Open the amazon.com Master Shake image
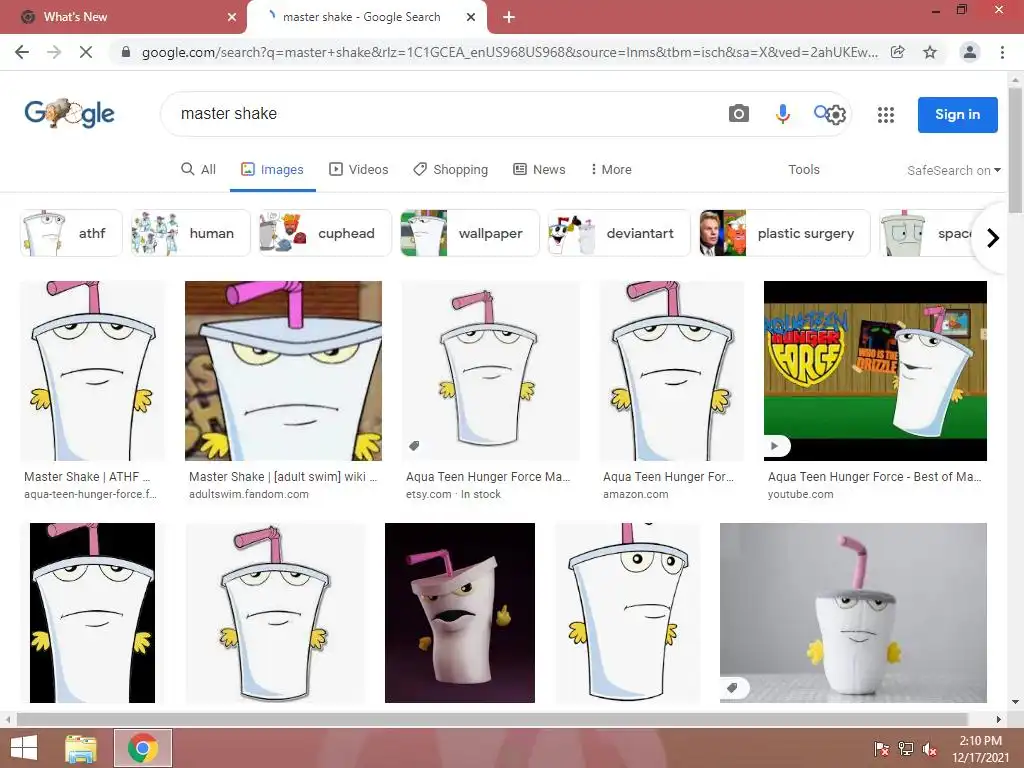 point(672,371)
